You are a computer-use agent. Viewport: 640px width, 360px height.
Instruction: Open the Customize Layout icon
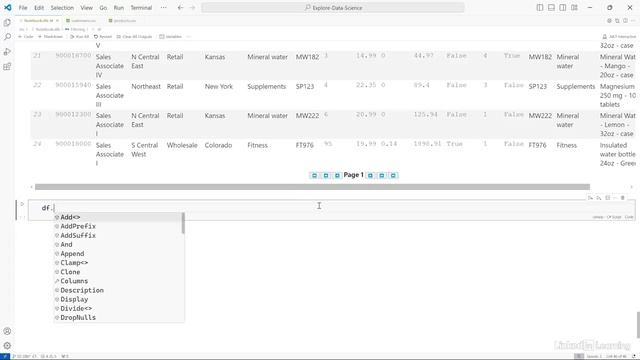(574, 8)
